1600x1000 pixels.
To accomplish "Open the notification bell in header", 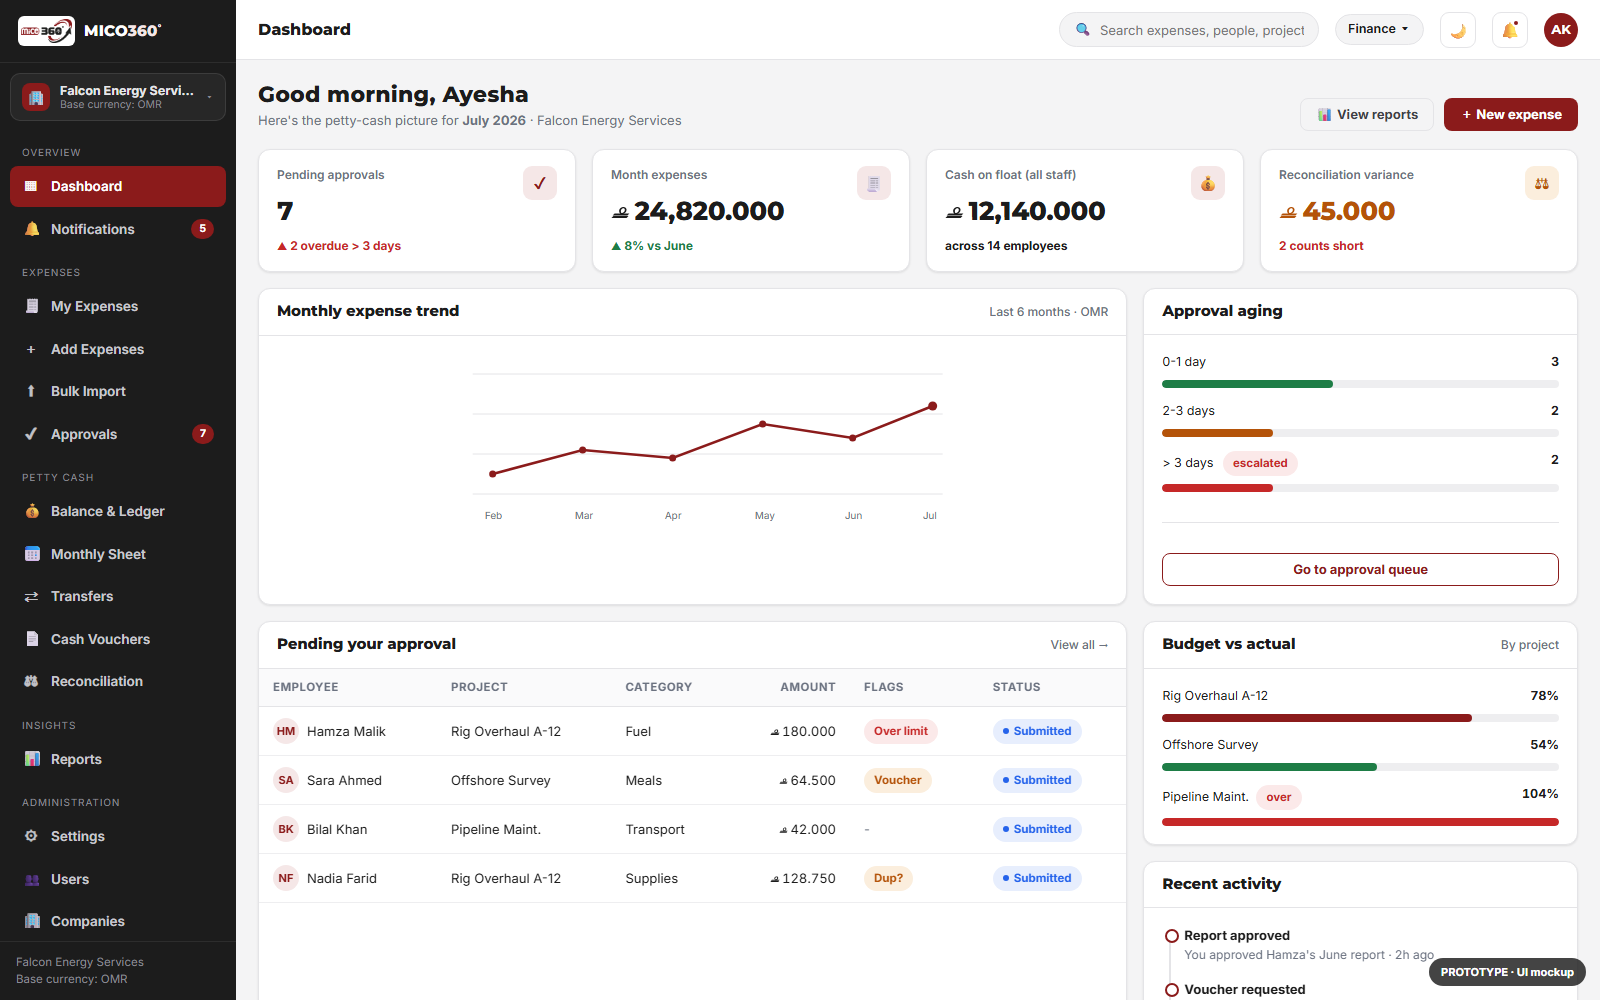I will [x=1510, y=30].
